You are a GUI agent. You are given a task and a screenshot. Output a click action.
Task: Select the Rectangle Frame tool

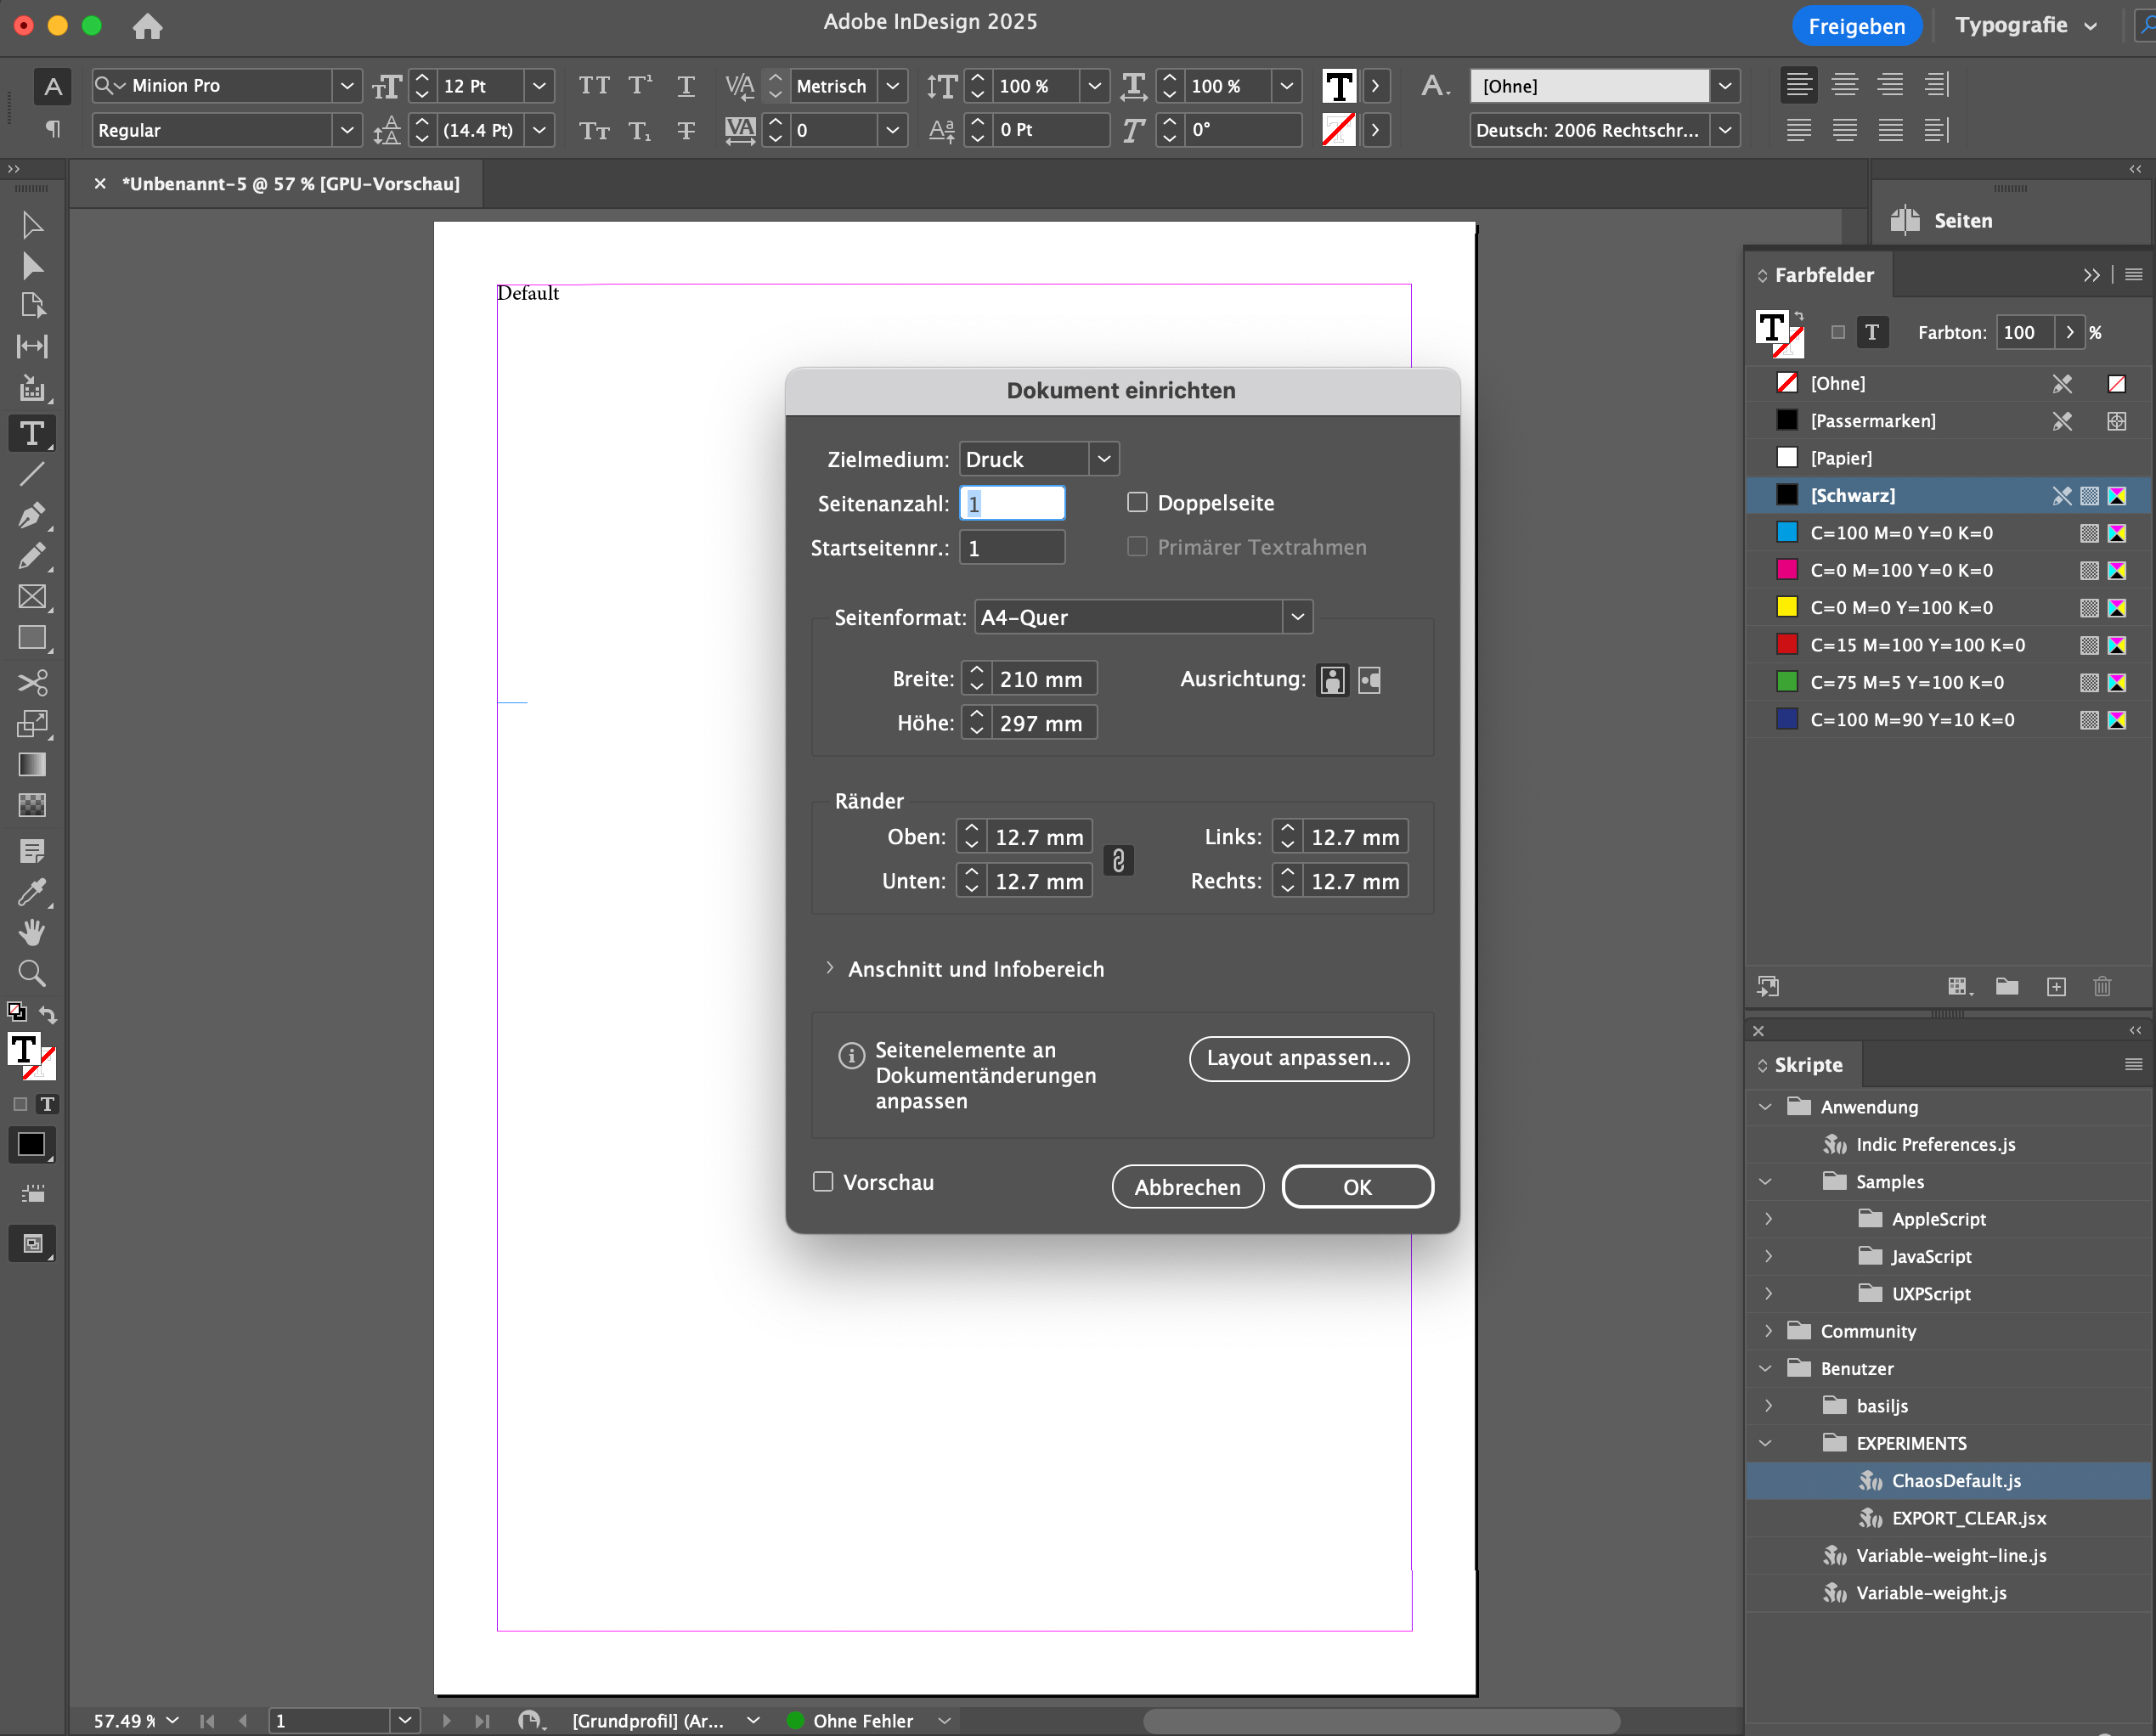pyautogui.click(x=32, y=597)
